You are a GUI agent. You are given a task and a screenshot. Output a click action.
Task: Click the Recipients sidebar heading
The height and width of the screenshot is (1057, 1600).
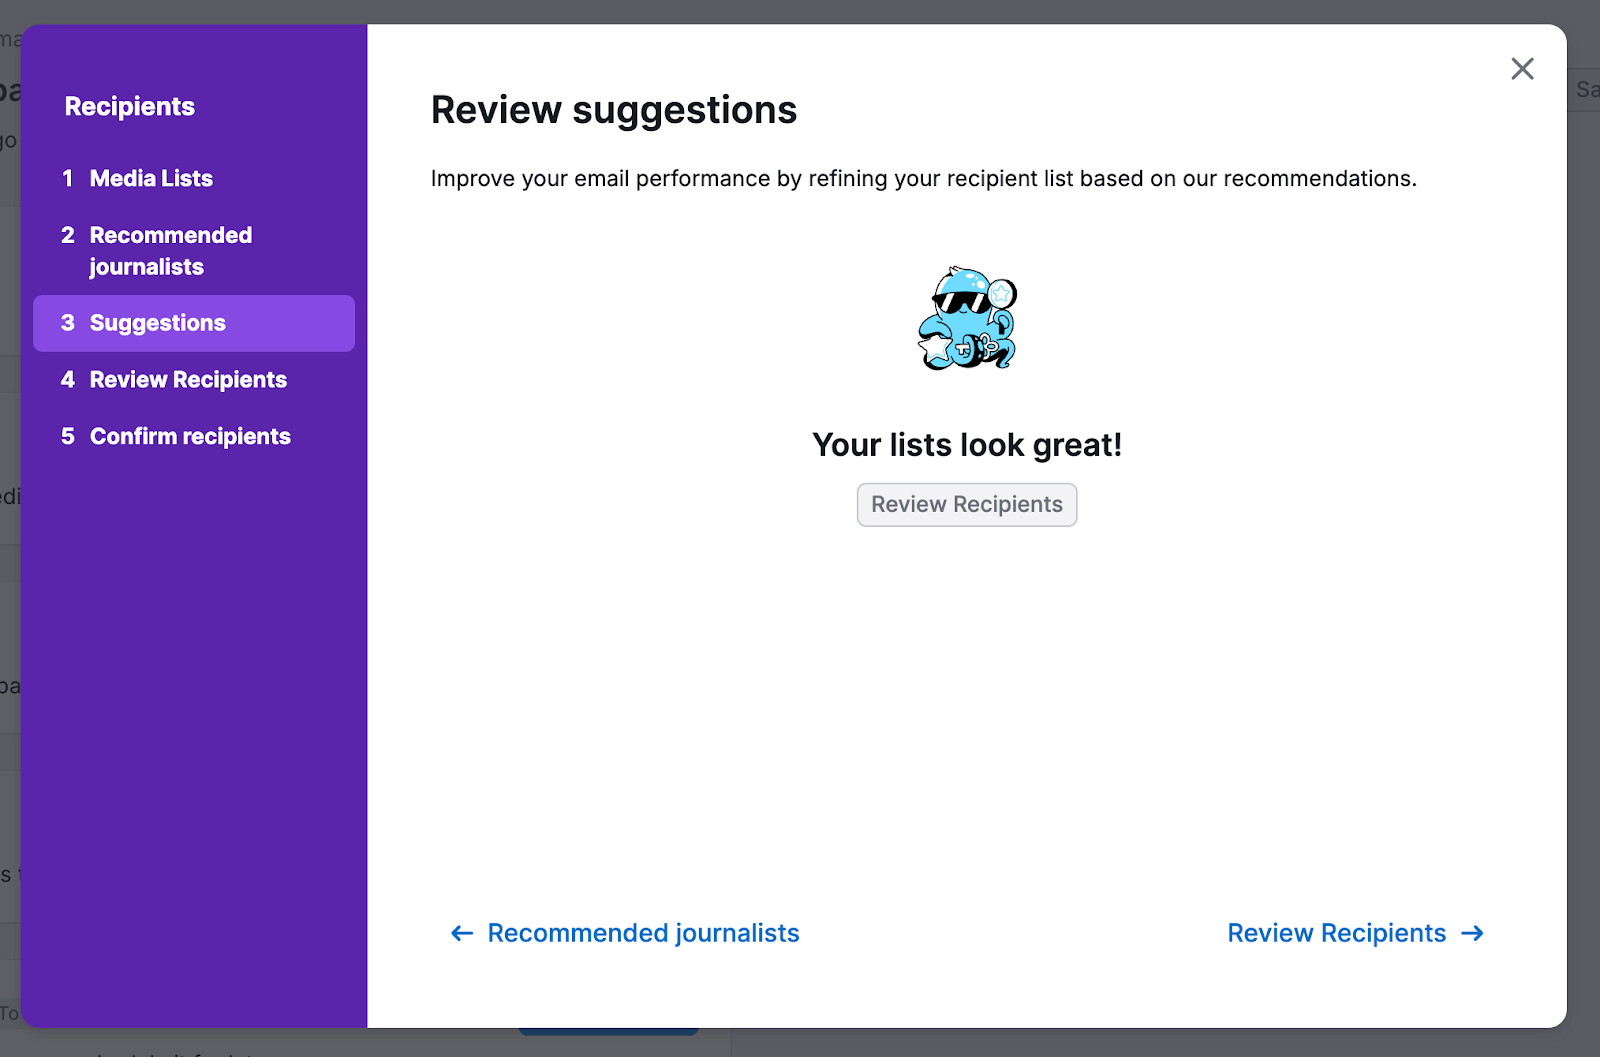click(130, 106)
